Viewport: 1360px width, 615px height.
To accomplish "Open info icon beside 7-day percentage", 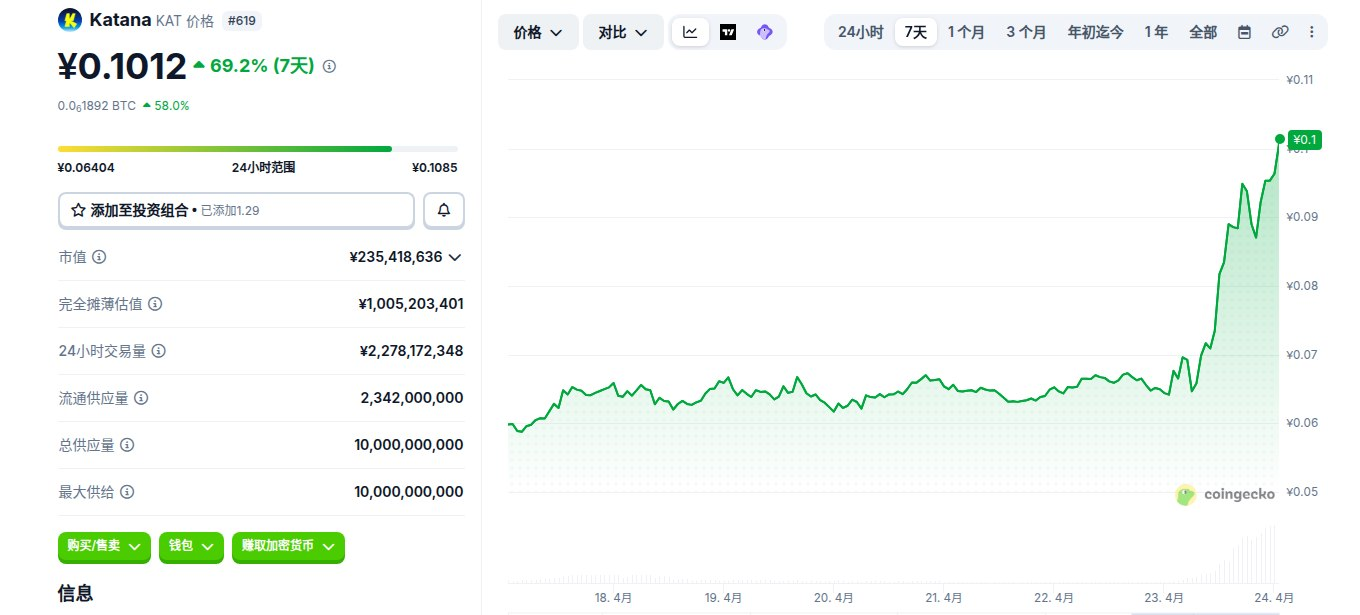I will [330, 67].
